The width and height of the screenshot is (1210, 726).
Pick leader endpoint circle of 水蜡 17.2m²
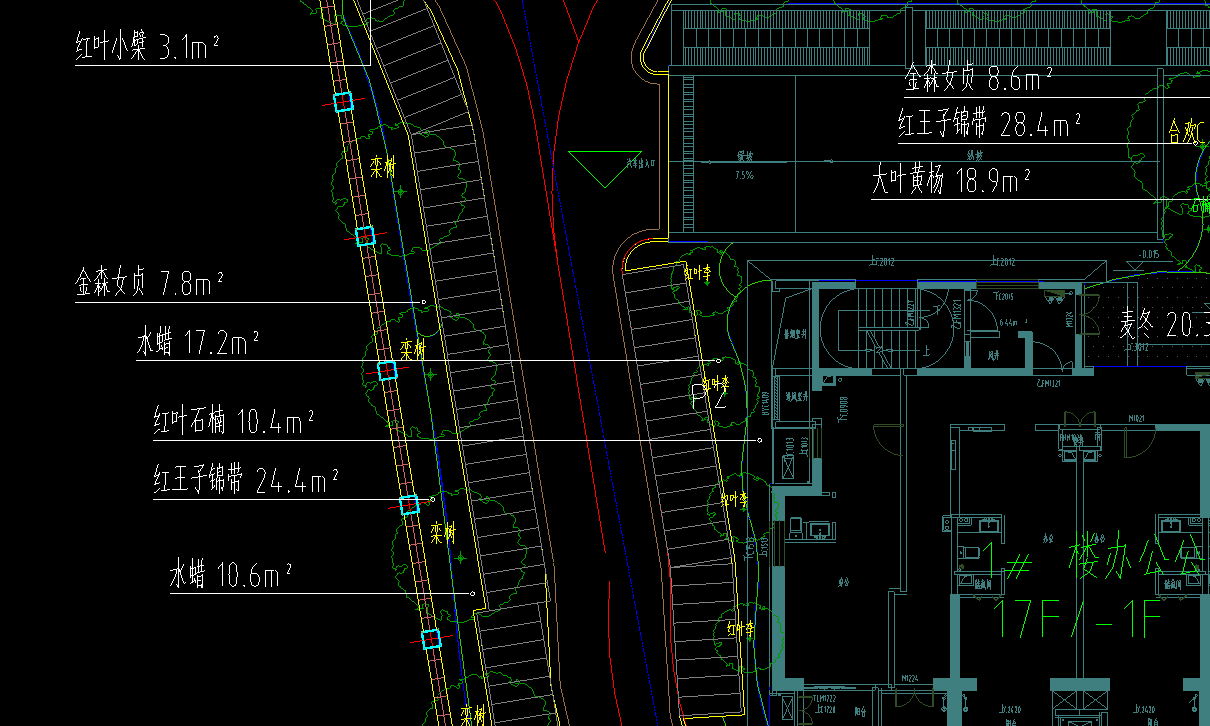click(x=719, y=360)
